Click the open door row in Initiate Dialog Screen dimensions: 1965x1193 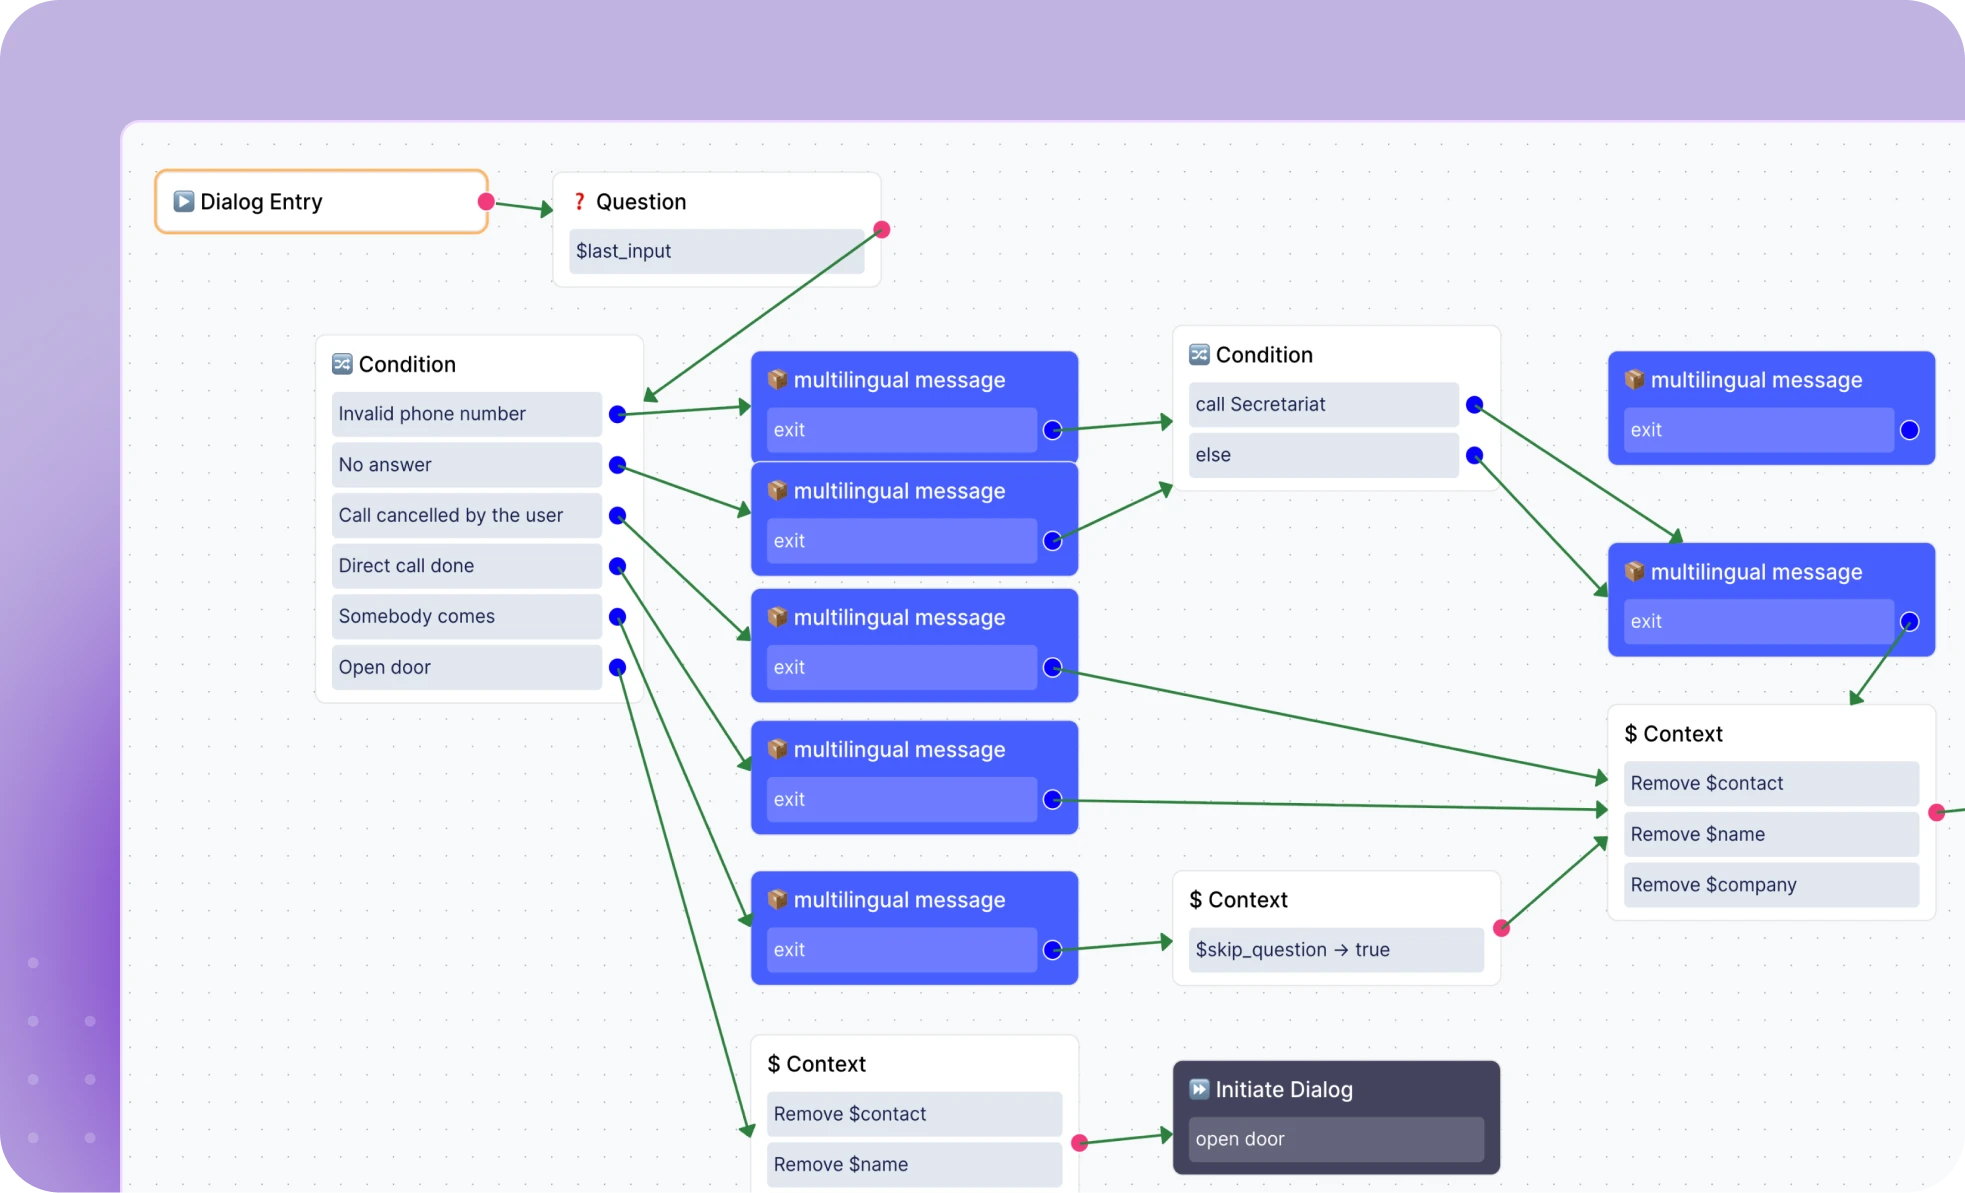tap(1335, 1139)
